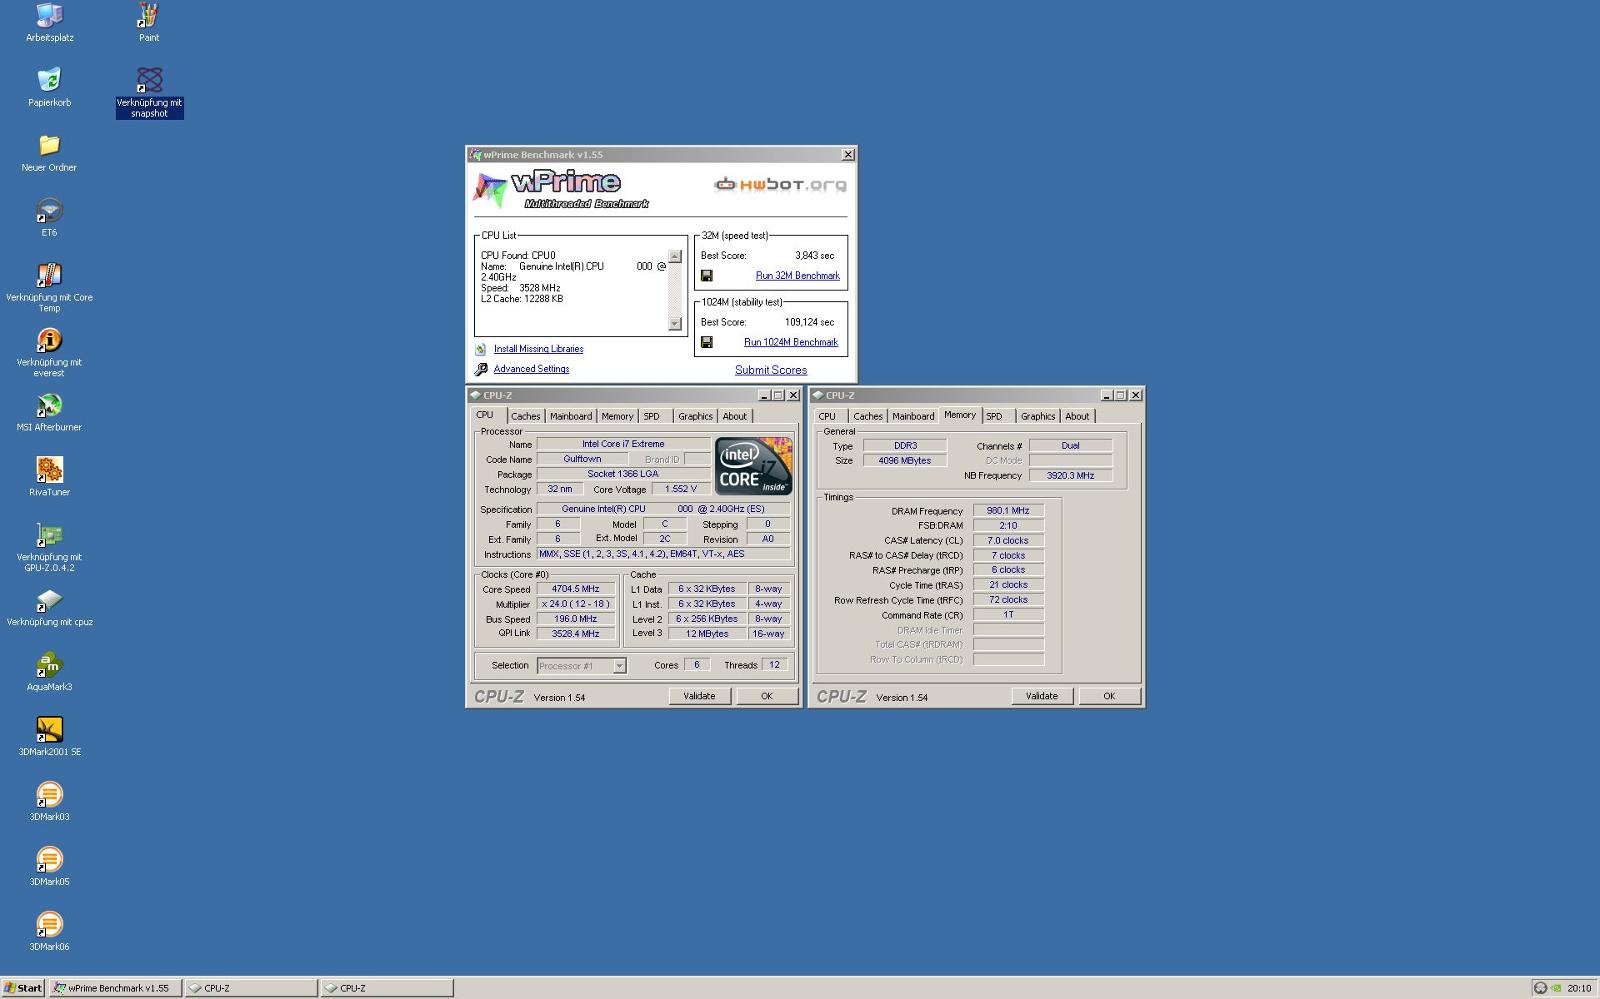Image resolution: width=1600 pixels, height=999 pixels.
Task: Open the Arbeitsplatz desktop icon
Action: [x=49, y=15]
